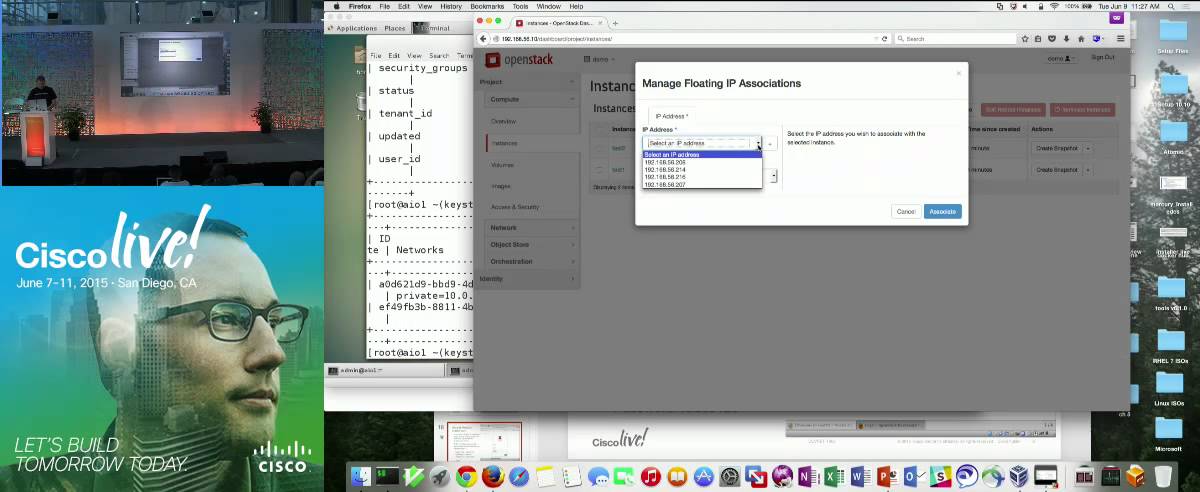Expand the Network sidebar section
Screen dimensions: 1200x492
point(530,227)
